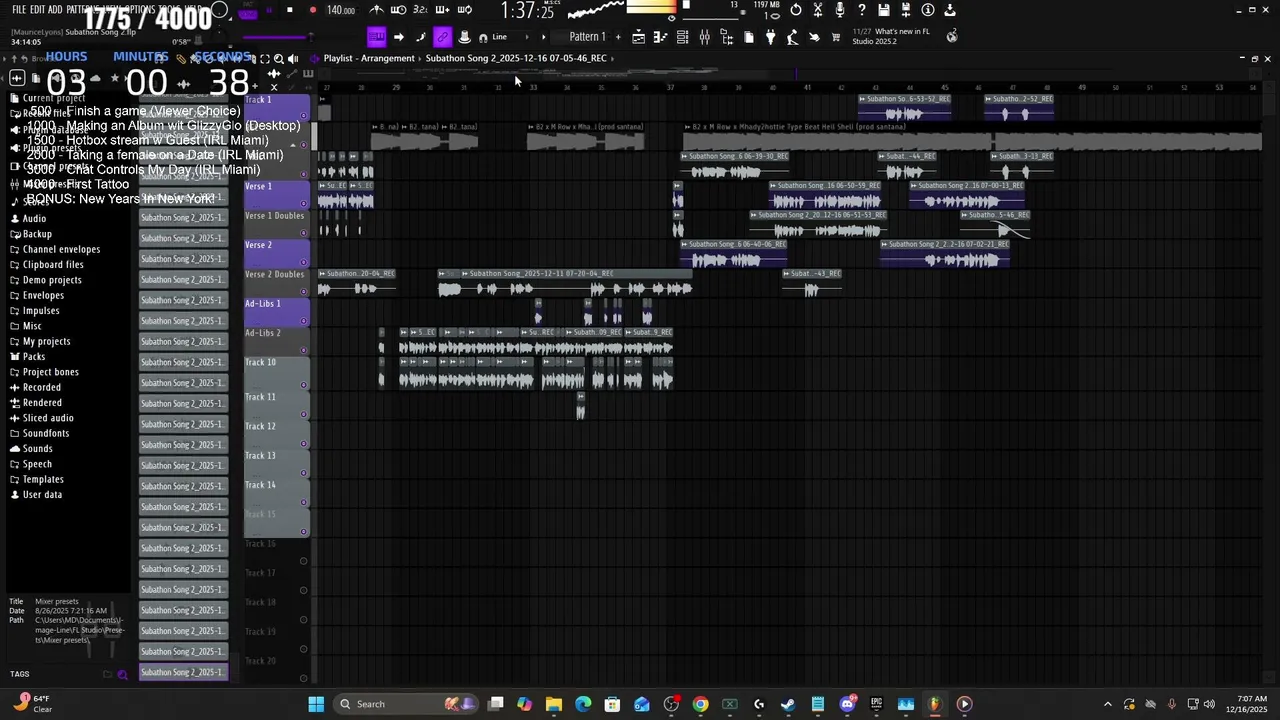Open the FILE menu

coord(19,10)
